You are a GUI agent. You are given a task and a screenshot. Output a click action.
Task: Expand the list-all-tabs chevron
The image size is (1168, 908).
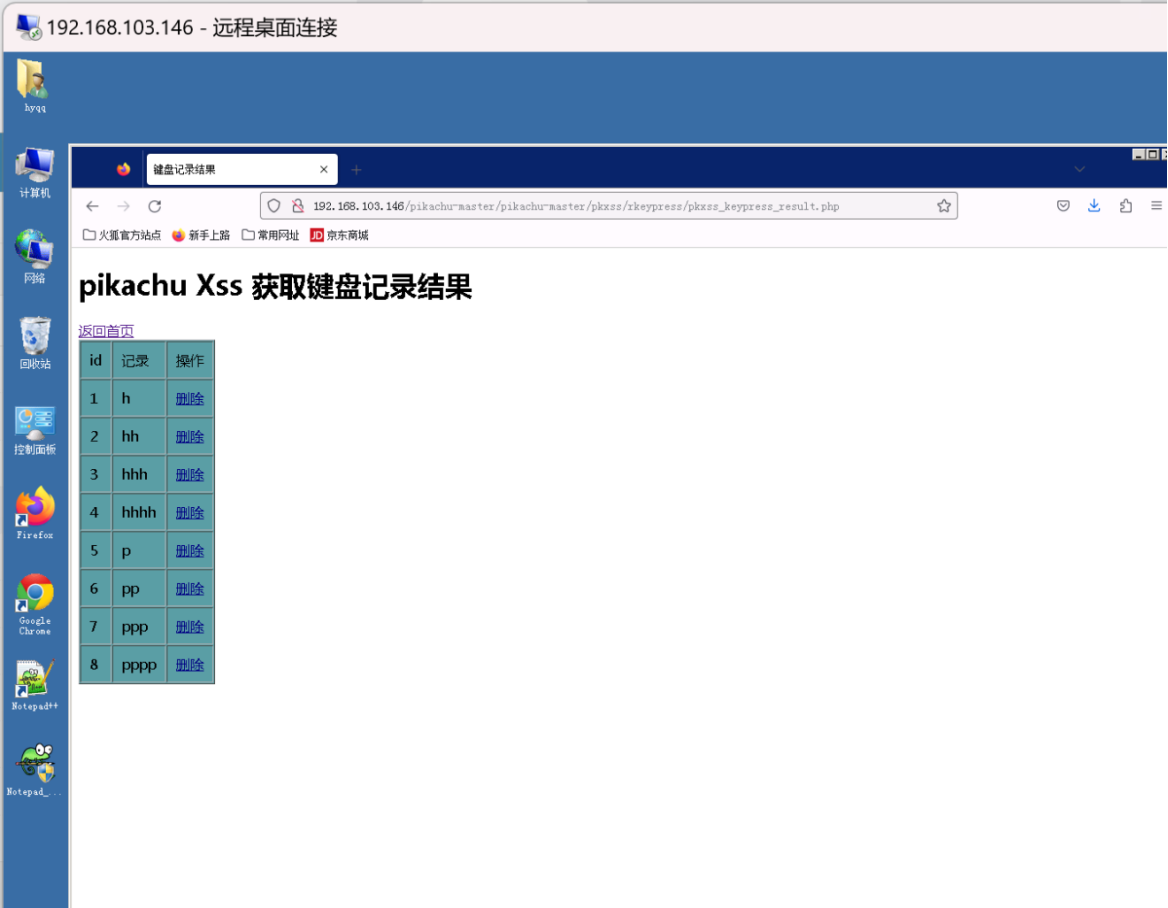1079,169
